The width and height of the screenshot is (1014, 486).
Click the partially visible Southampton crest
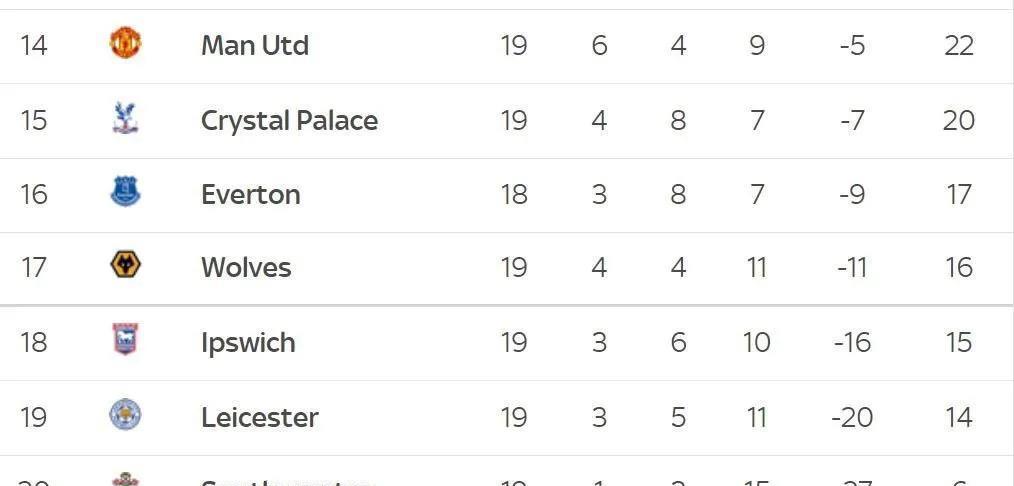click(x=125, y=480)
